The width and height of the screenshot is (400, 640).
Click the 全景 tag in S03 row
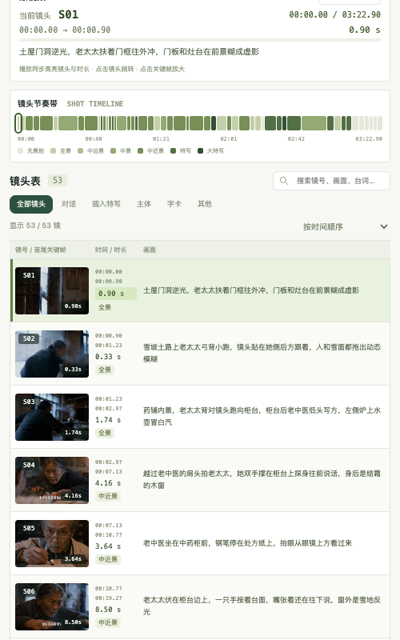(x=104, y=433)
